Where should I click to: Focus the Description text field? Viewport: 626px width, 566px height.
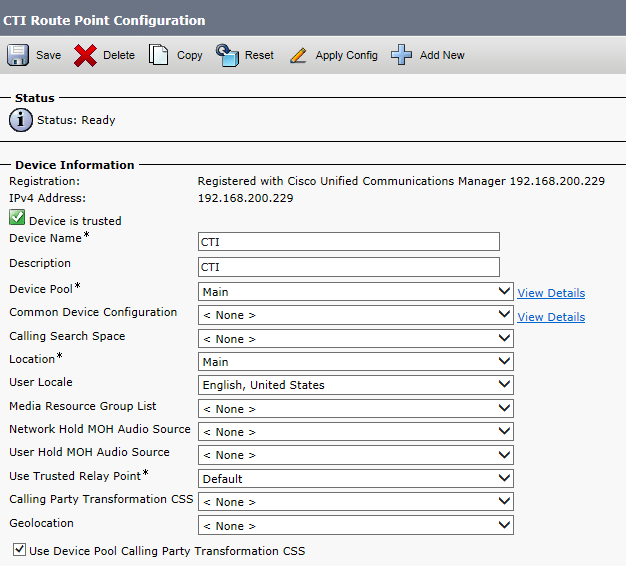coord(348,267)
